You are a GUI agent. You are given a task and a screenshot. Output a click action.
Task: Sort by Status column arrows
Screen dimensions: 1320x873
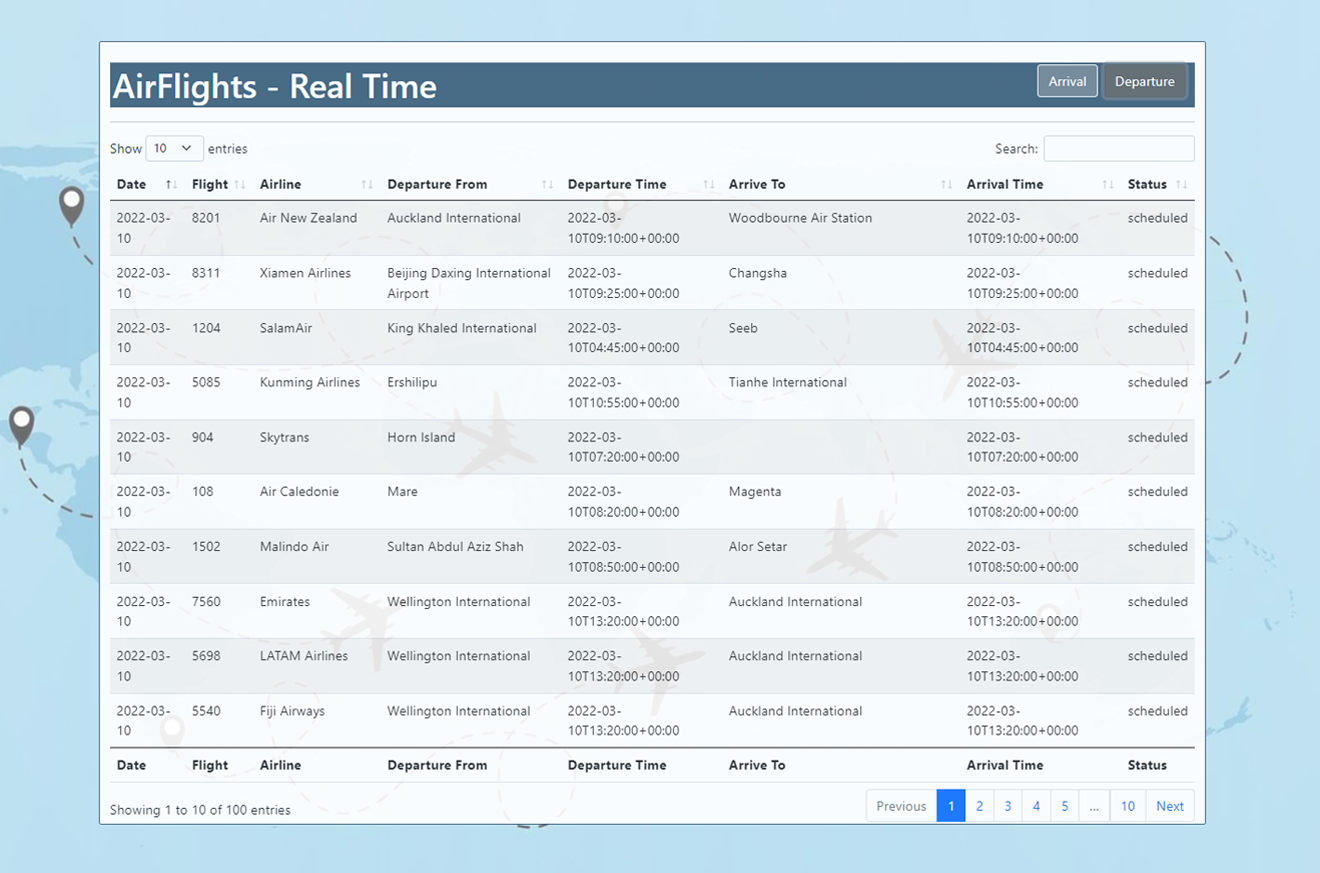(1182, 185)
